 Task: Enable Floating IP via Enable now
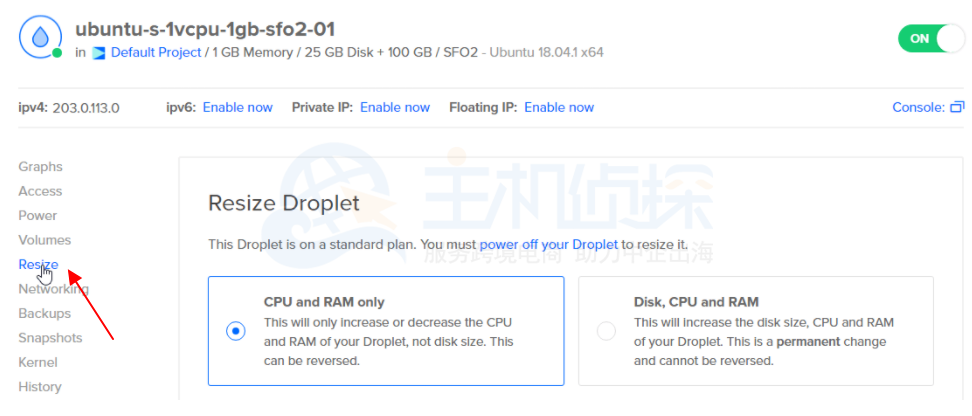(x=559, y=107)
